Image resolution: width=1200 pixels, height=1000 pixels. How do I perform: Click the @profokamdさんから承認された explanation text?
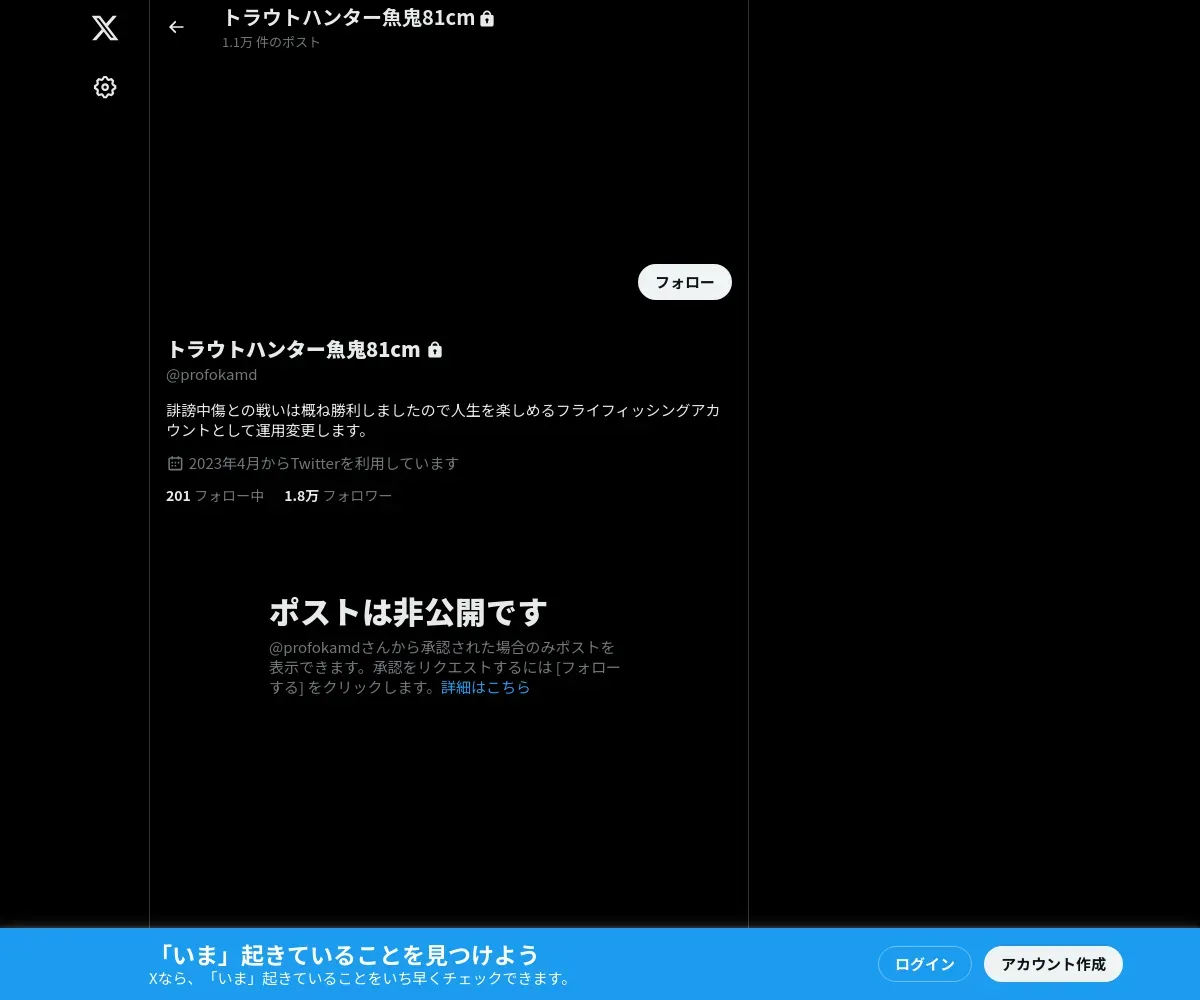[445, 667]
